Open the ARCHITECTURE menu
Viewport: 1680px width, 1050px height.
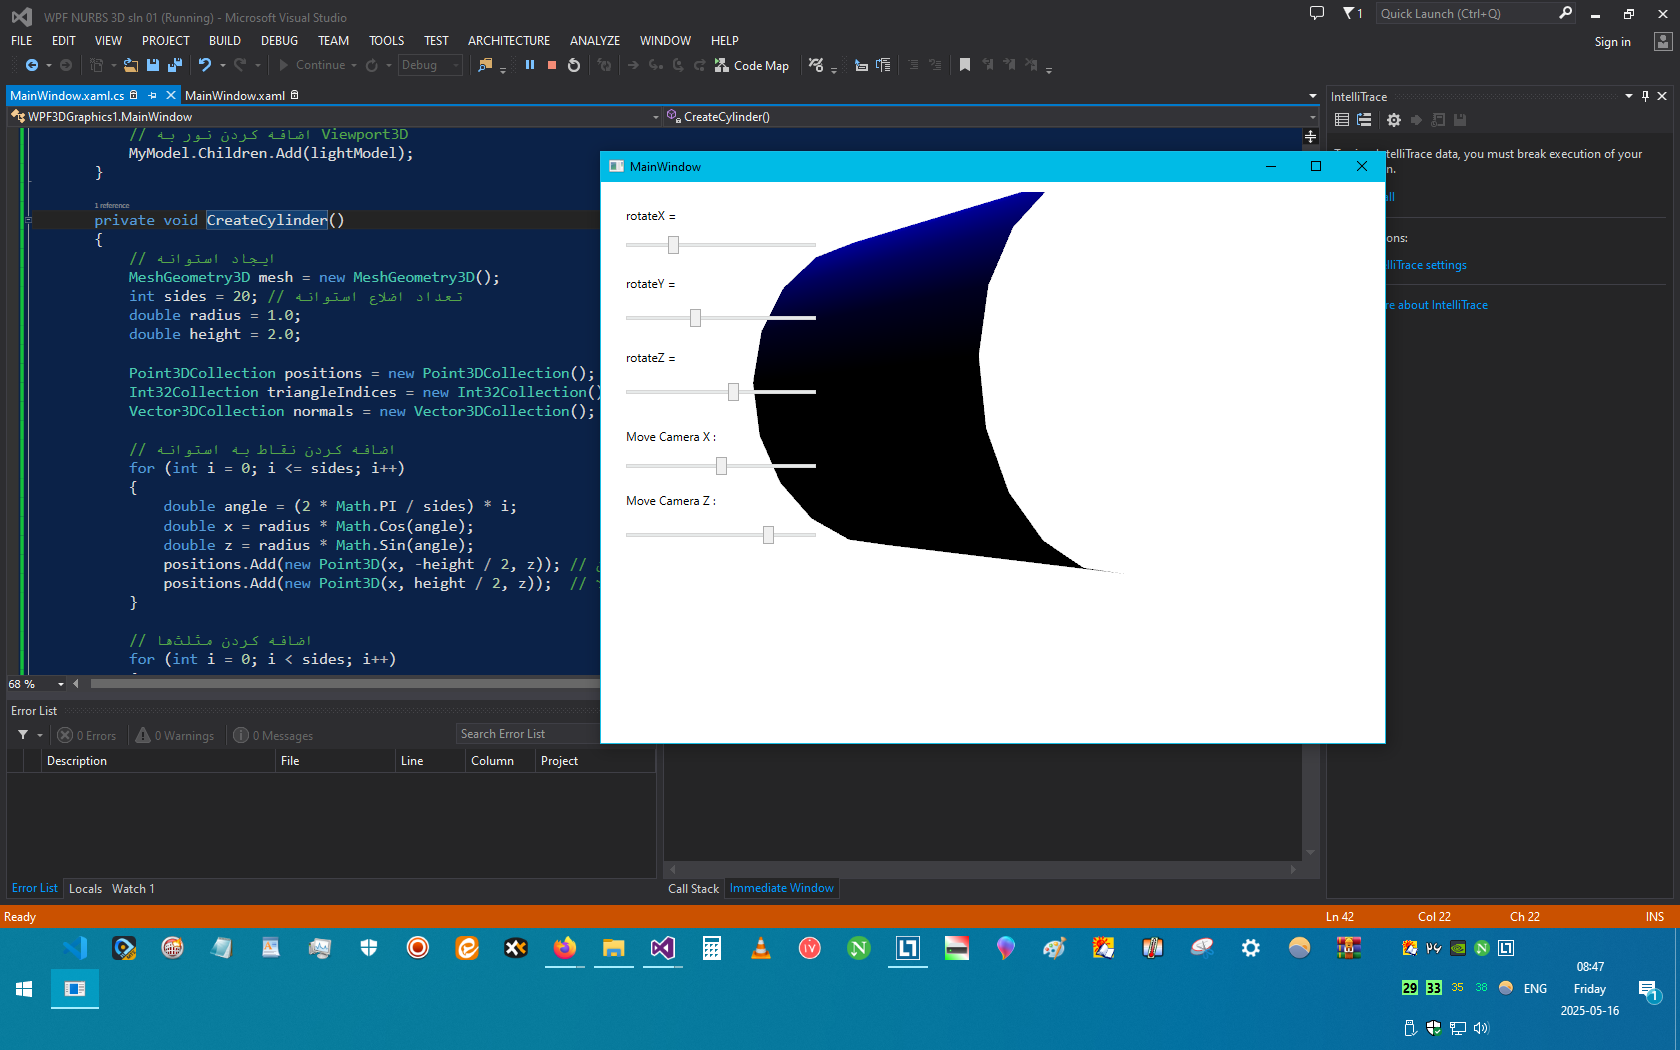[x=509, y=41]
